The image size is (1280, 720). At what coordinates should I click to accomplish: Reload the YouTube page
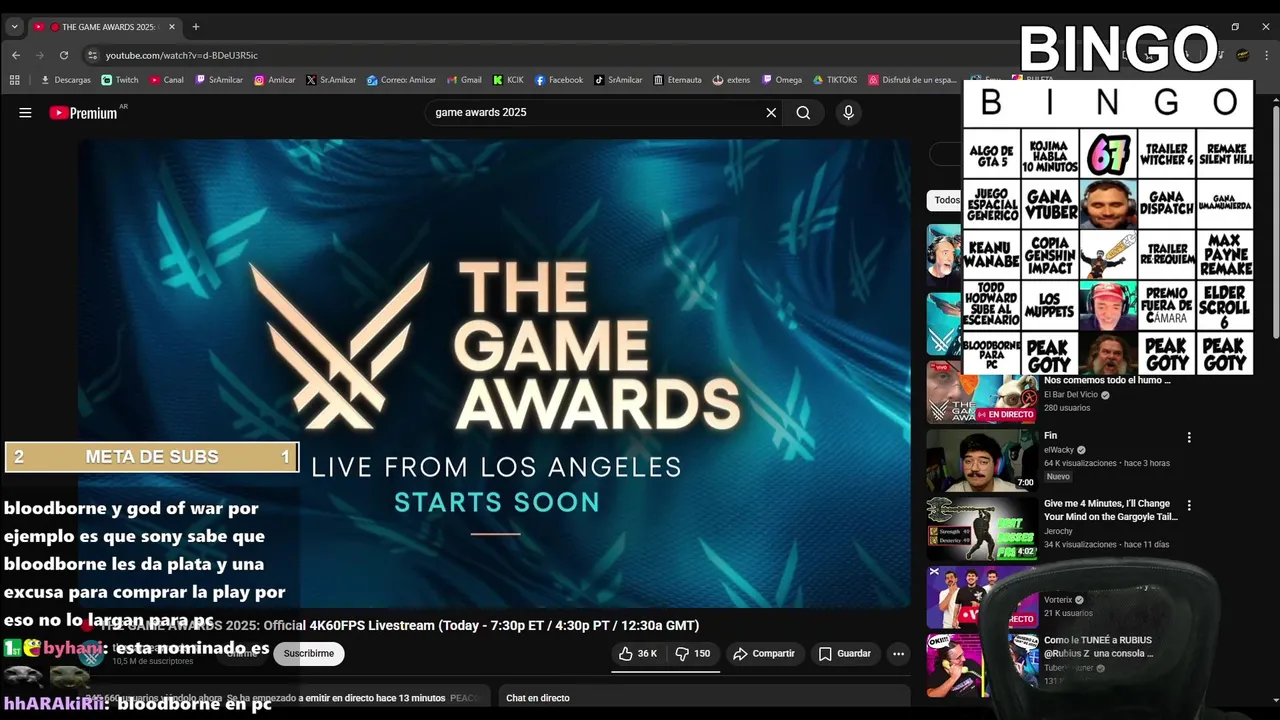64,55
